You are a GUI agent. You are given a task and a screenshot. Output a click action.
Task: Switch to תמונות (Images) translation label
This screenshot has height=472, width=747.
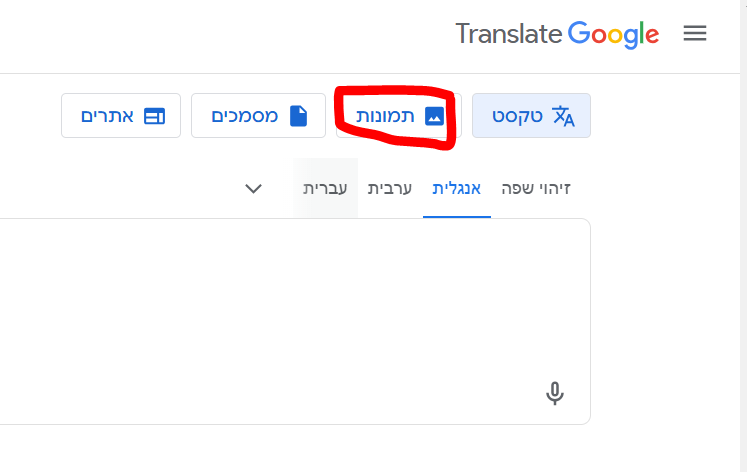pyautogui.click(x=385, y=116)
